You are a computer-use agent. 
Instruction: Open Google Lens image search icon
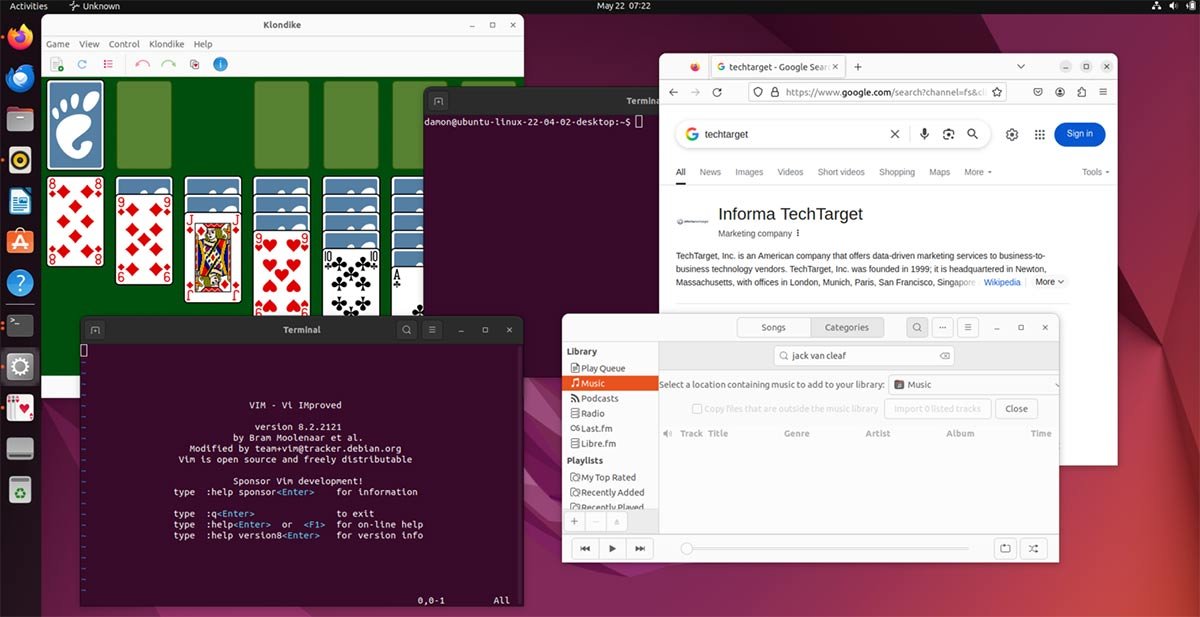948,134
